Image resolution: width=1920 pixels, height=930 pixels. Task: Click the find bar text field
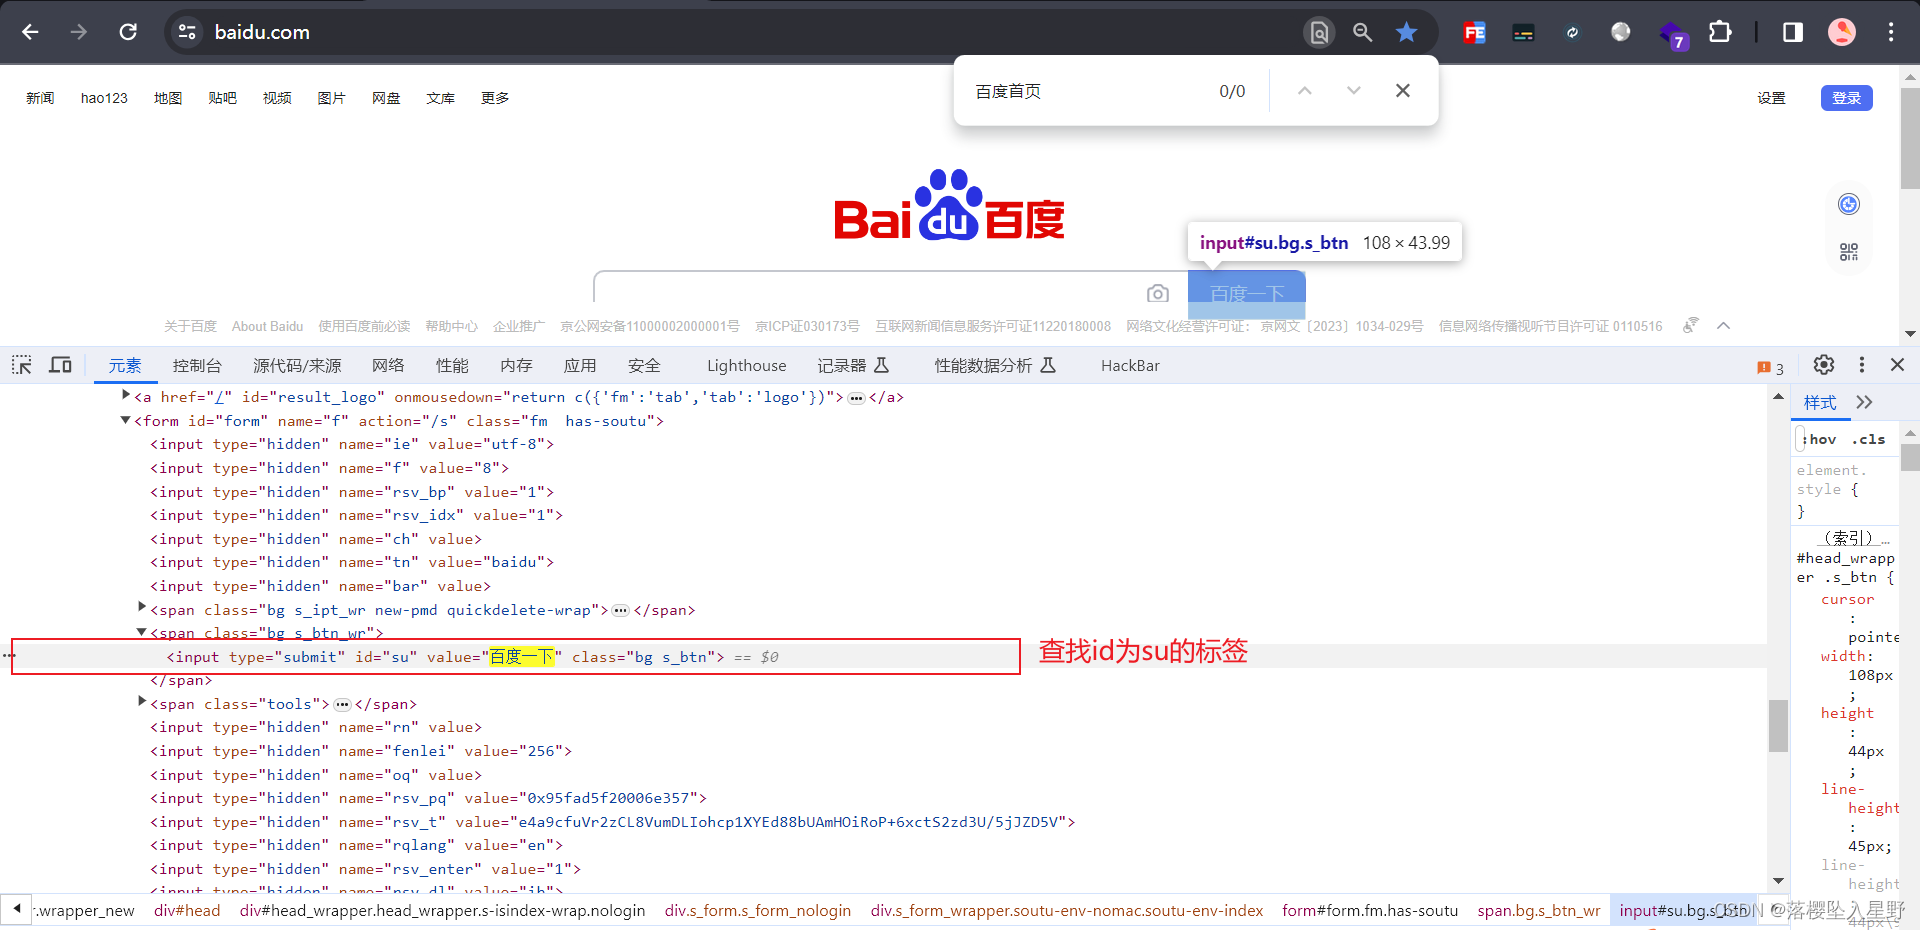pyautogui.click(x=1085, y=91)
